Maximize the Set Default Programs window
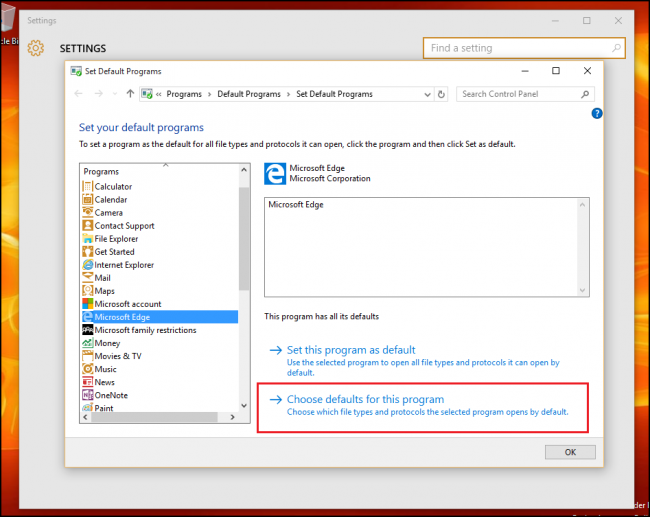650x517 pixels. pos(555,71)
